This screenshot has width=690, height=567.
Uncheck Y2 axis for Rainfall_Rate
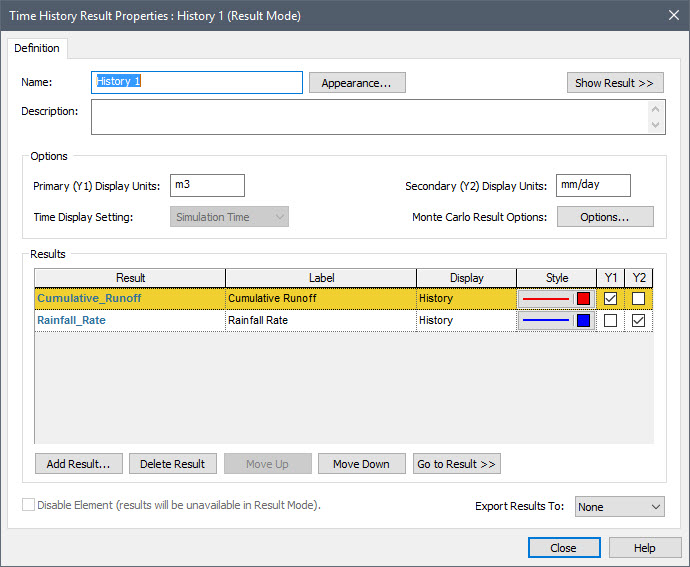[638, 321]
